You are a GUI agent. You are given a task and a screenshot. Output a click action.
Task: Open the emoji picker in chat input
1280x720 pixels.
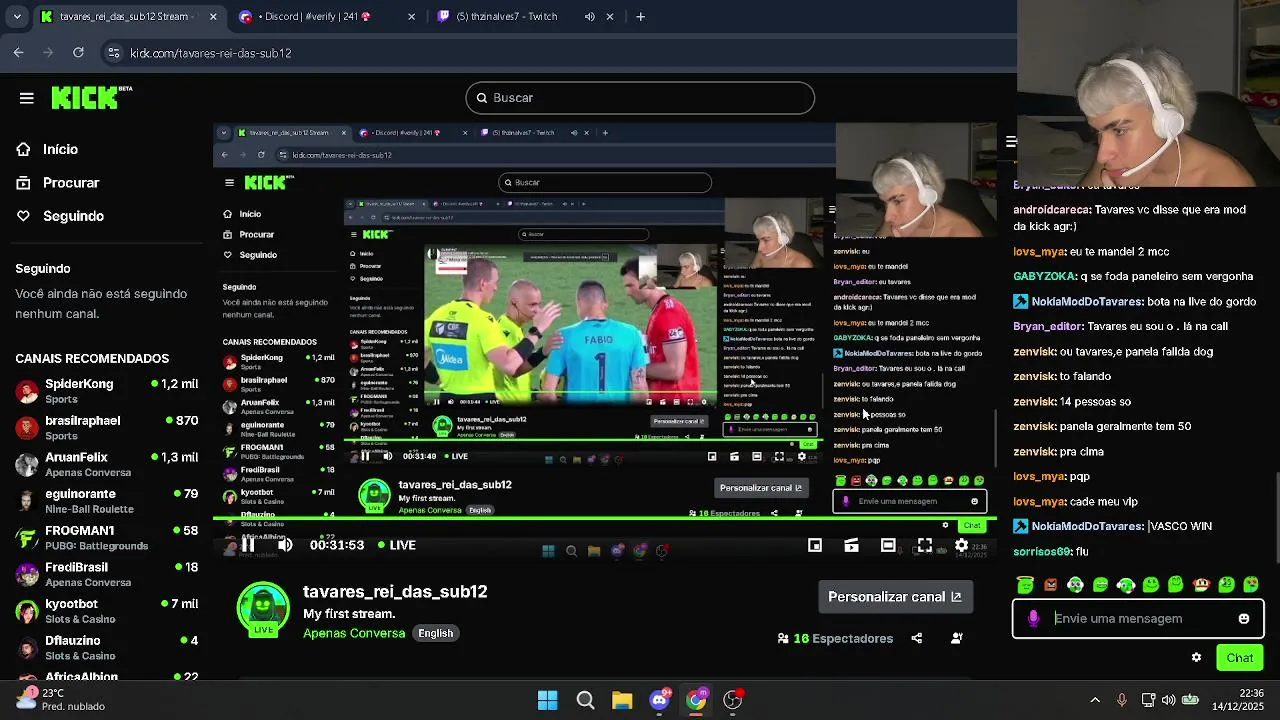1244,619
